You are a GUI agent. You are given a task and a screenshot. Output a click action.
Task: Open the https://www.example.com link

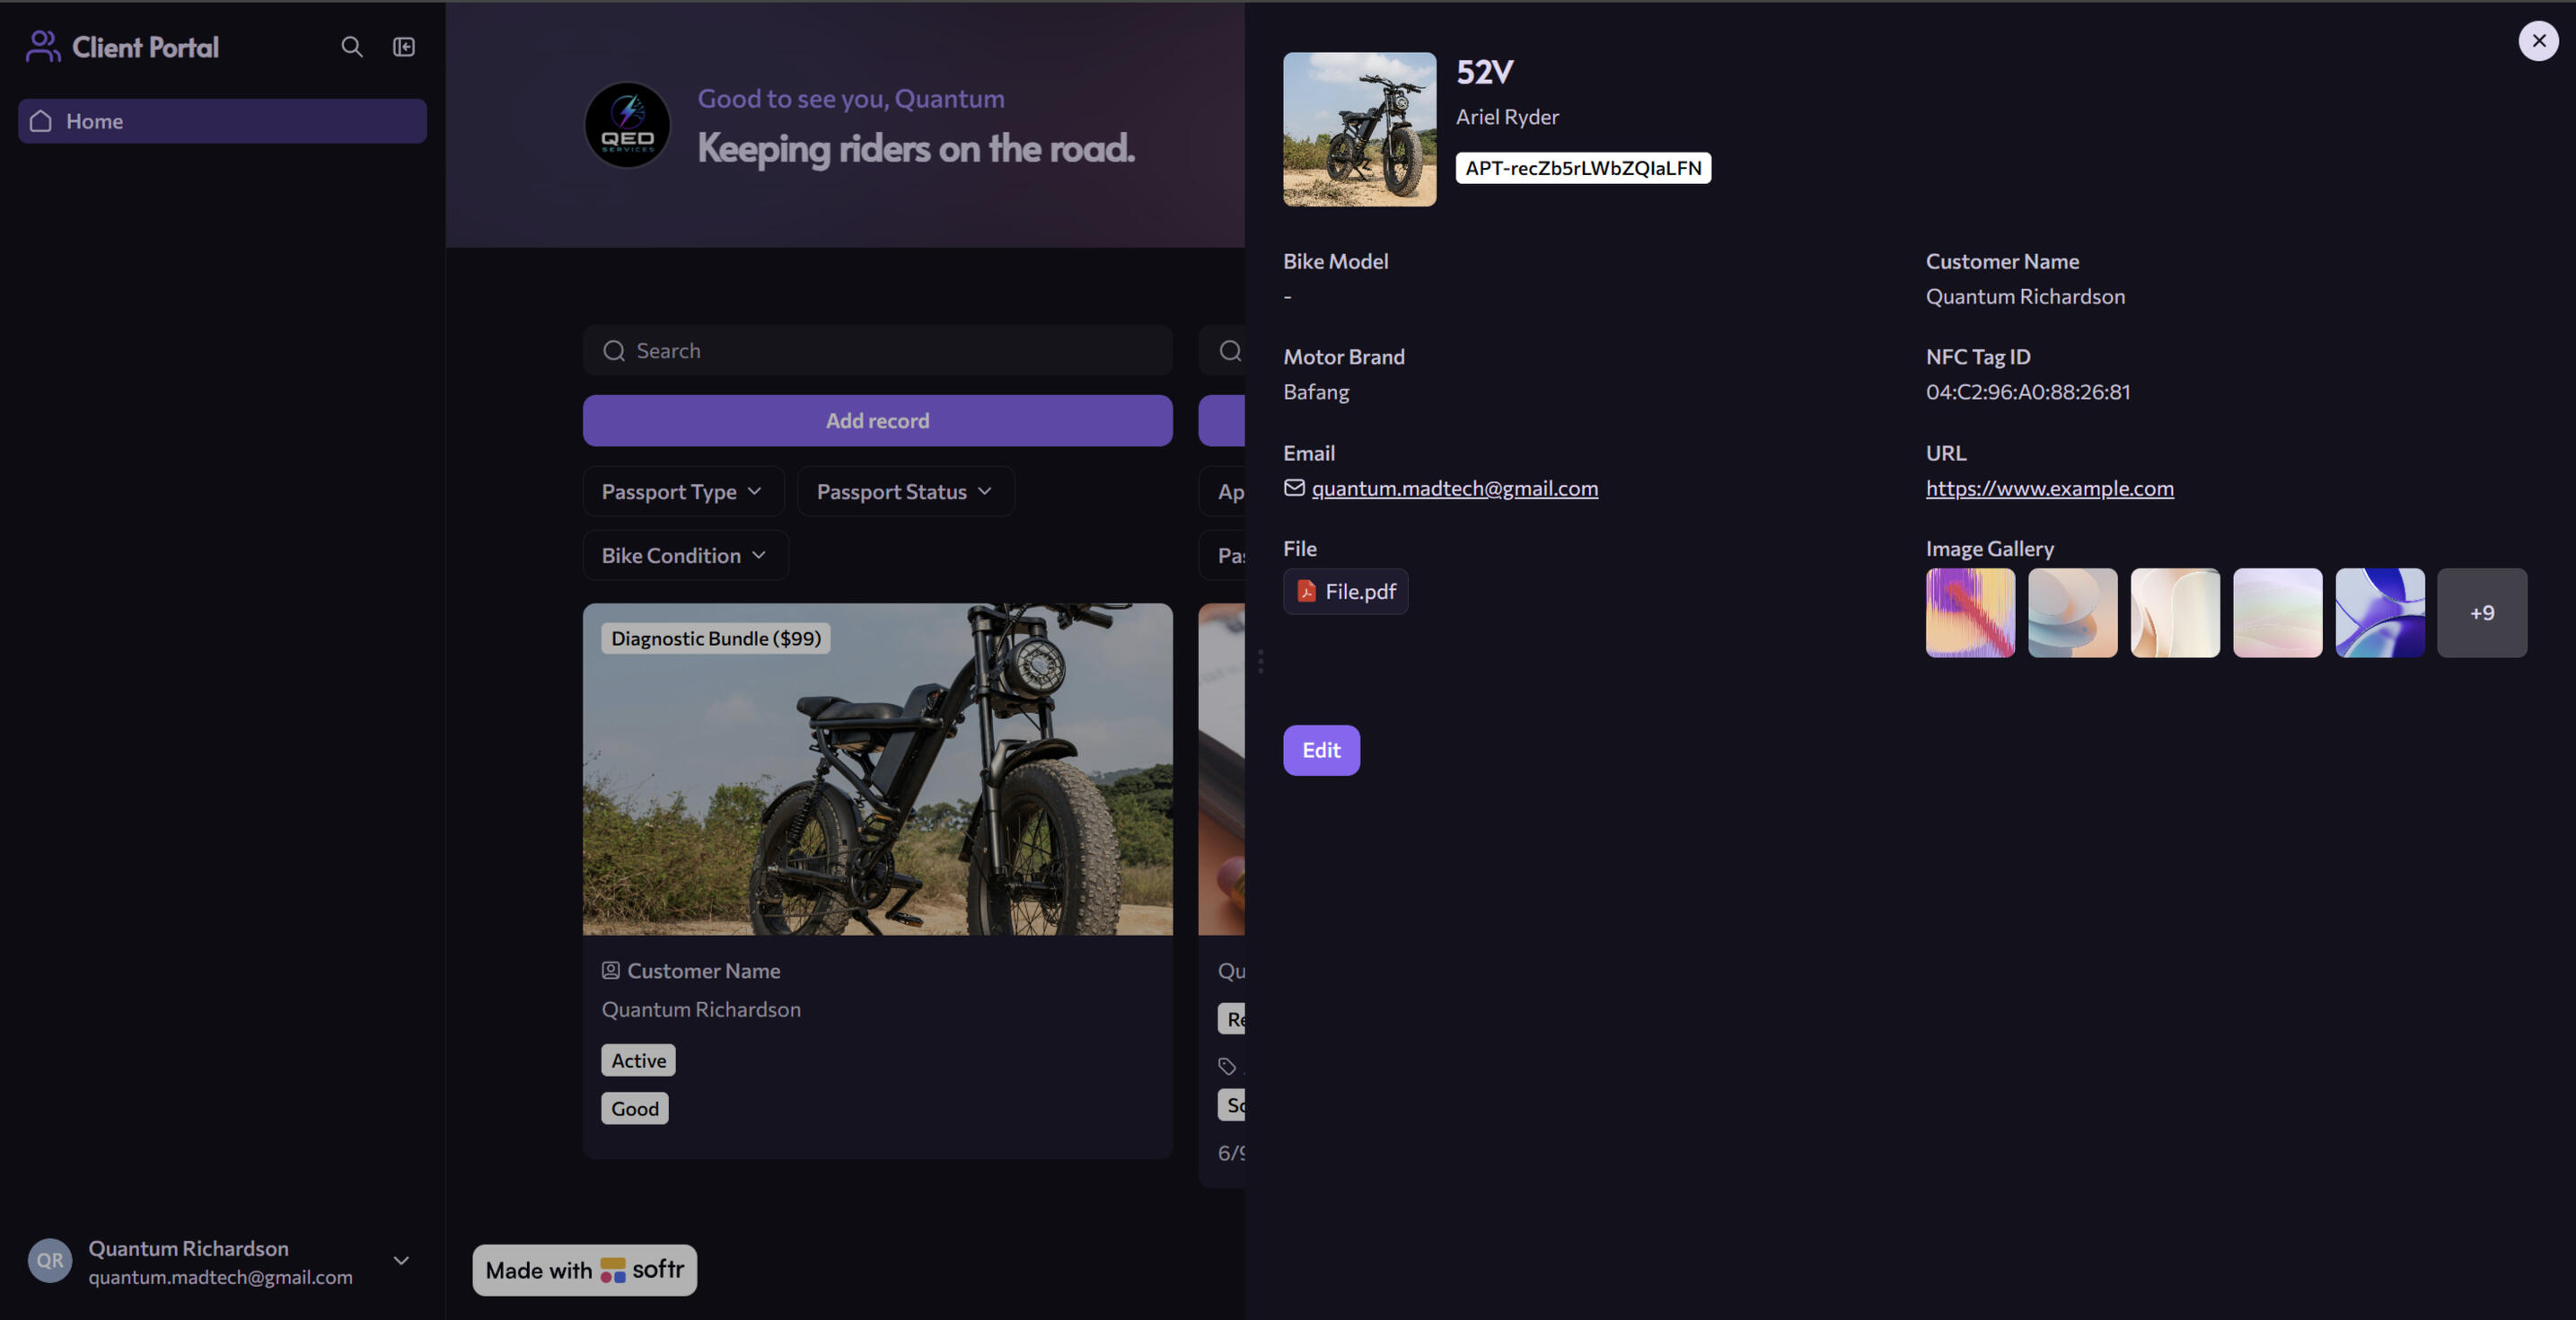click(2049, 488)
